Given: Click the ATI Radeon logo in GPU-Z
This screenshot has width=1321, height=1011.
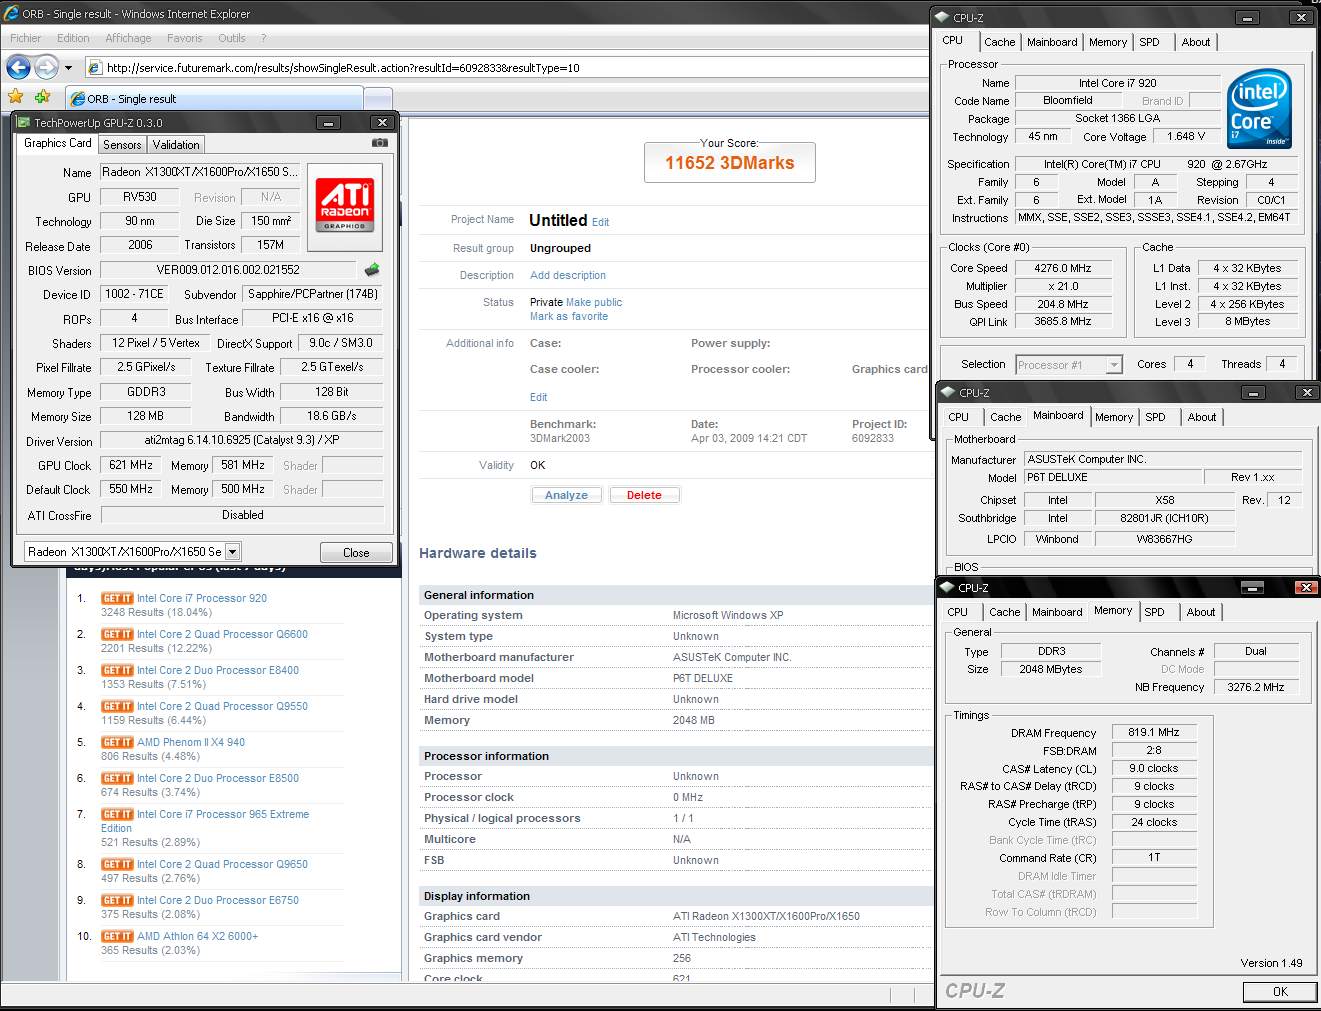Looking at the screenshot, I should (x=345, y=206).
